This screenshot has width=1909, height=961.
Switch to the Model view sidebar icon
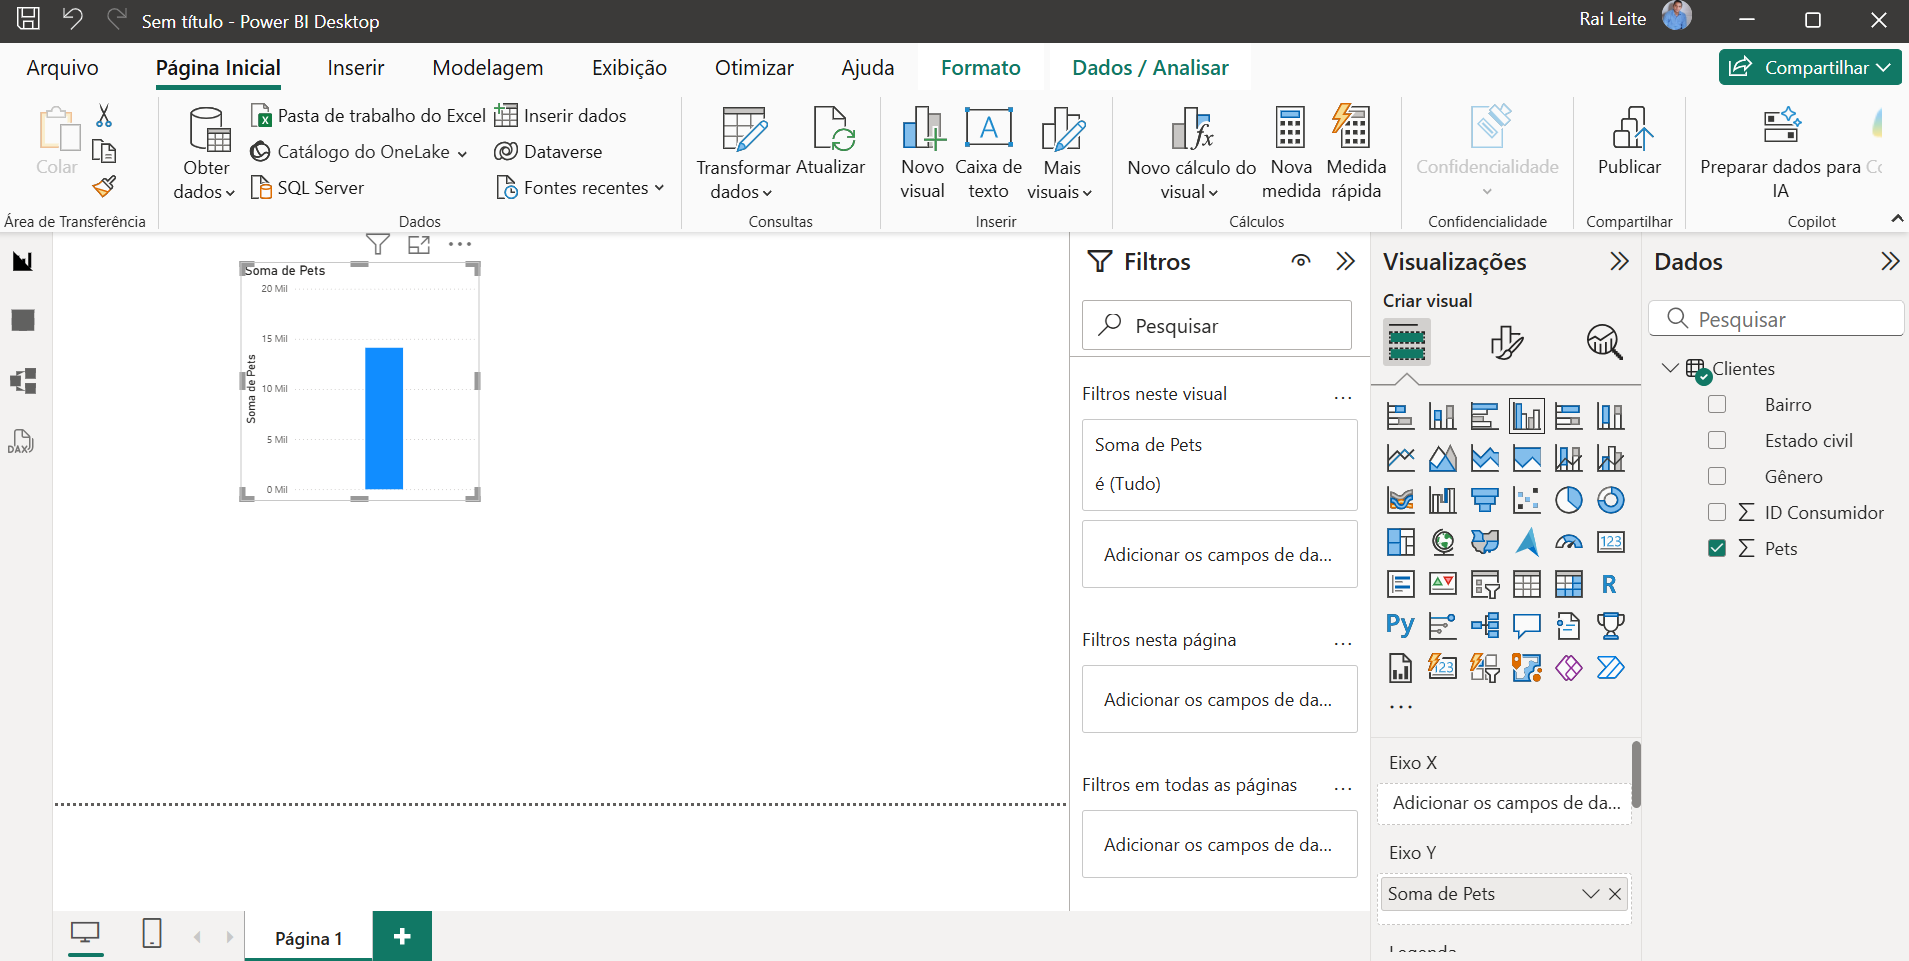(22, 381)
